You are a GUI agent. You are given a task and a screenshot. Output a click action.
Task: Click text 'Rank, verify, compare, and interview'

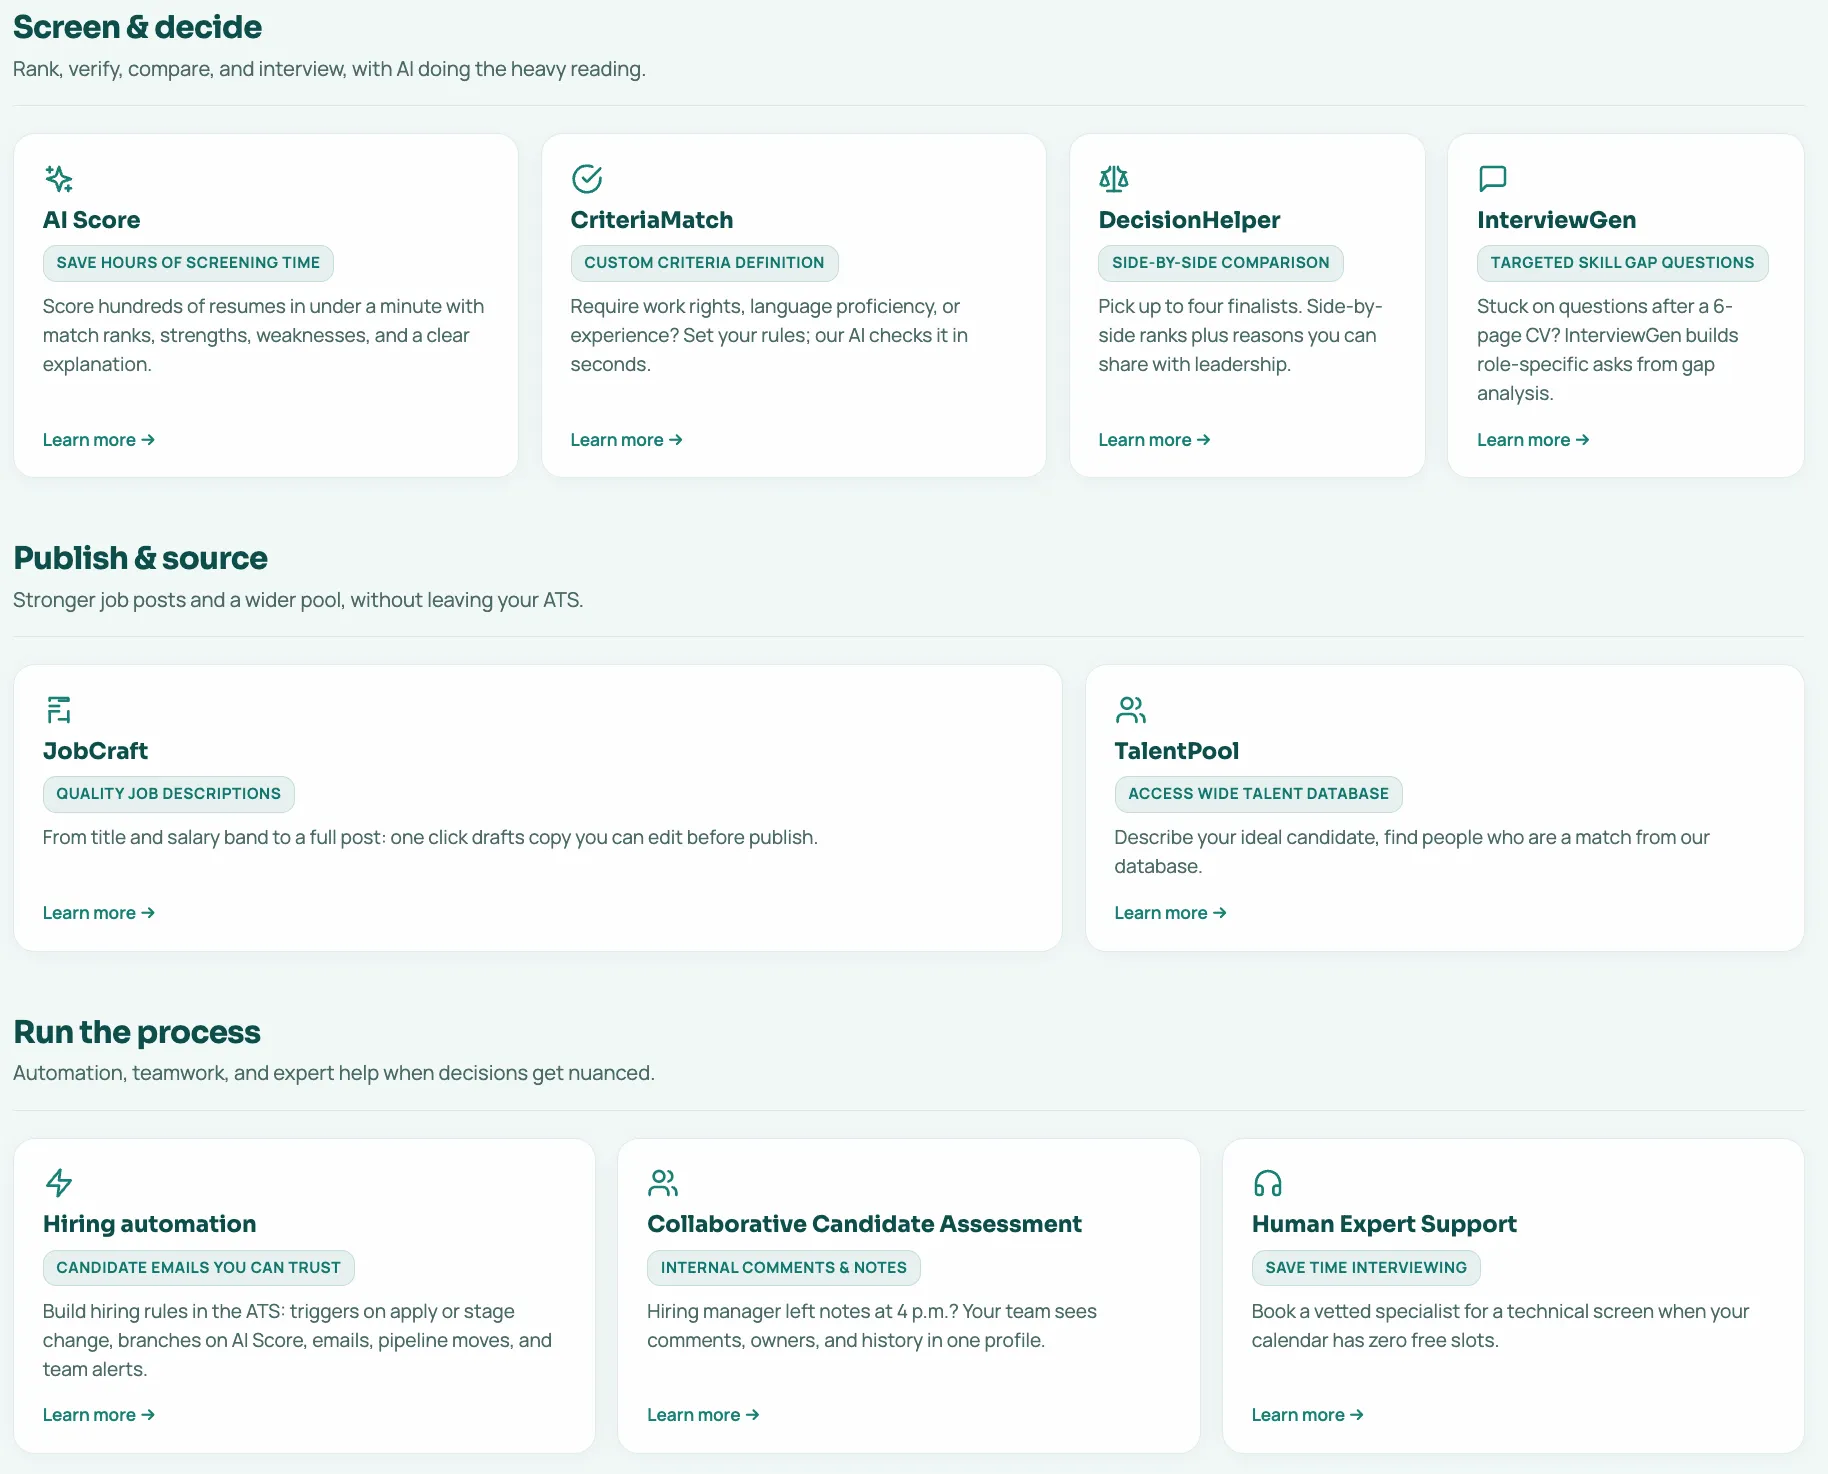point(179,69)
